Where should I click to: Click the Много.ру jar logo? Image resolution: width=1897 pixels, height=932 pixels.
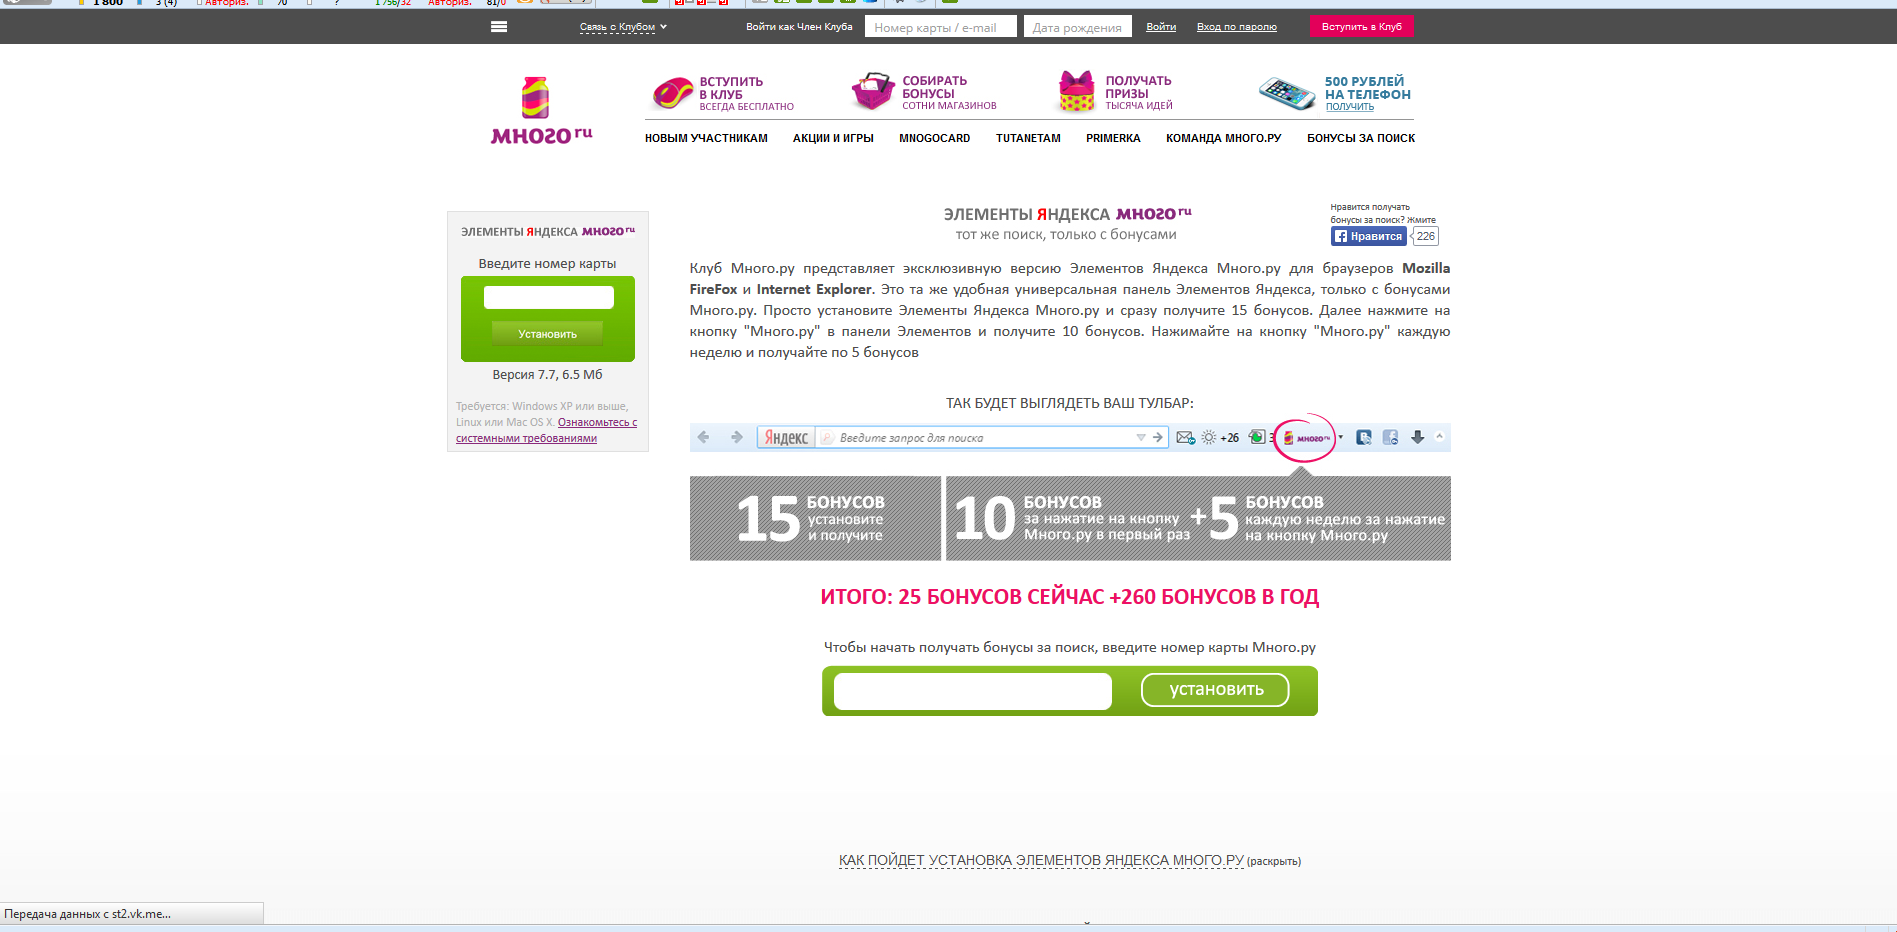pos(541,110)
